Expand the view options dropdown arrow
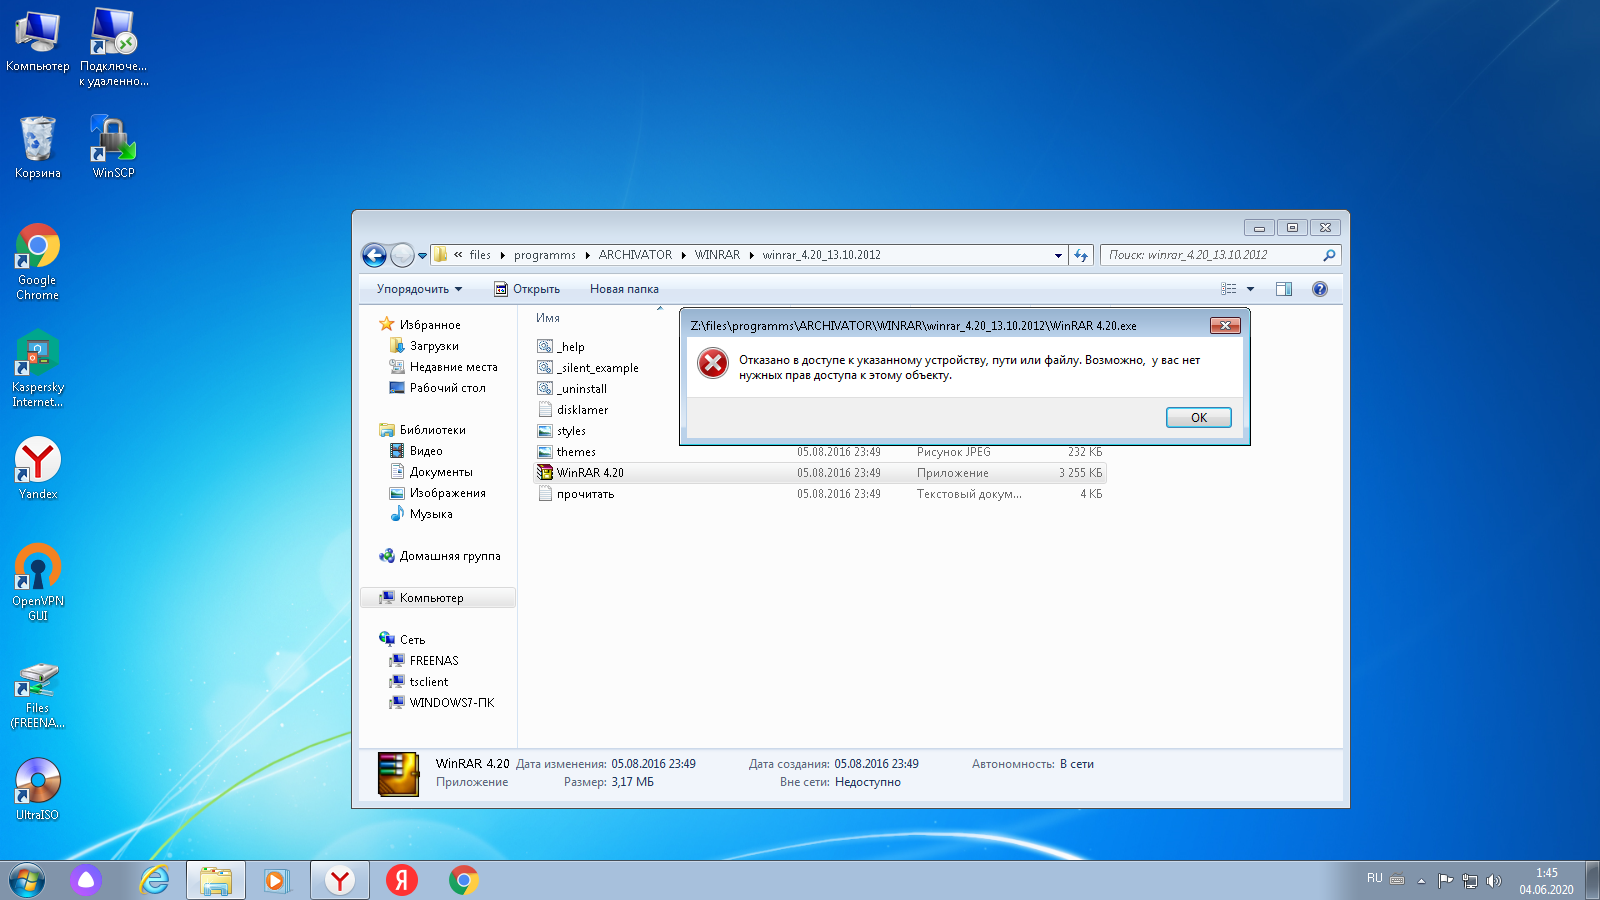 click(1250, 289)
